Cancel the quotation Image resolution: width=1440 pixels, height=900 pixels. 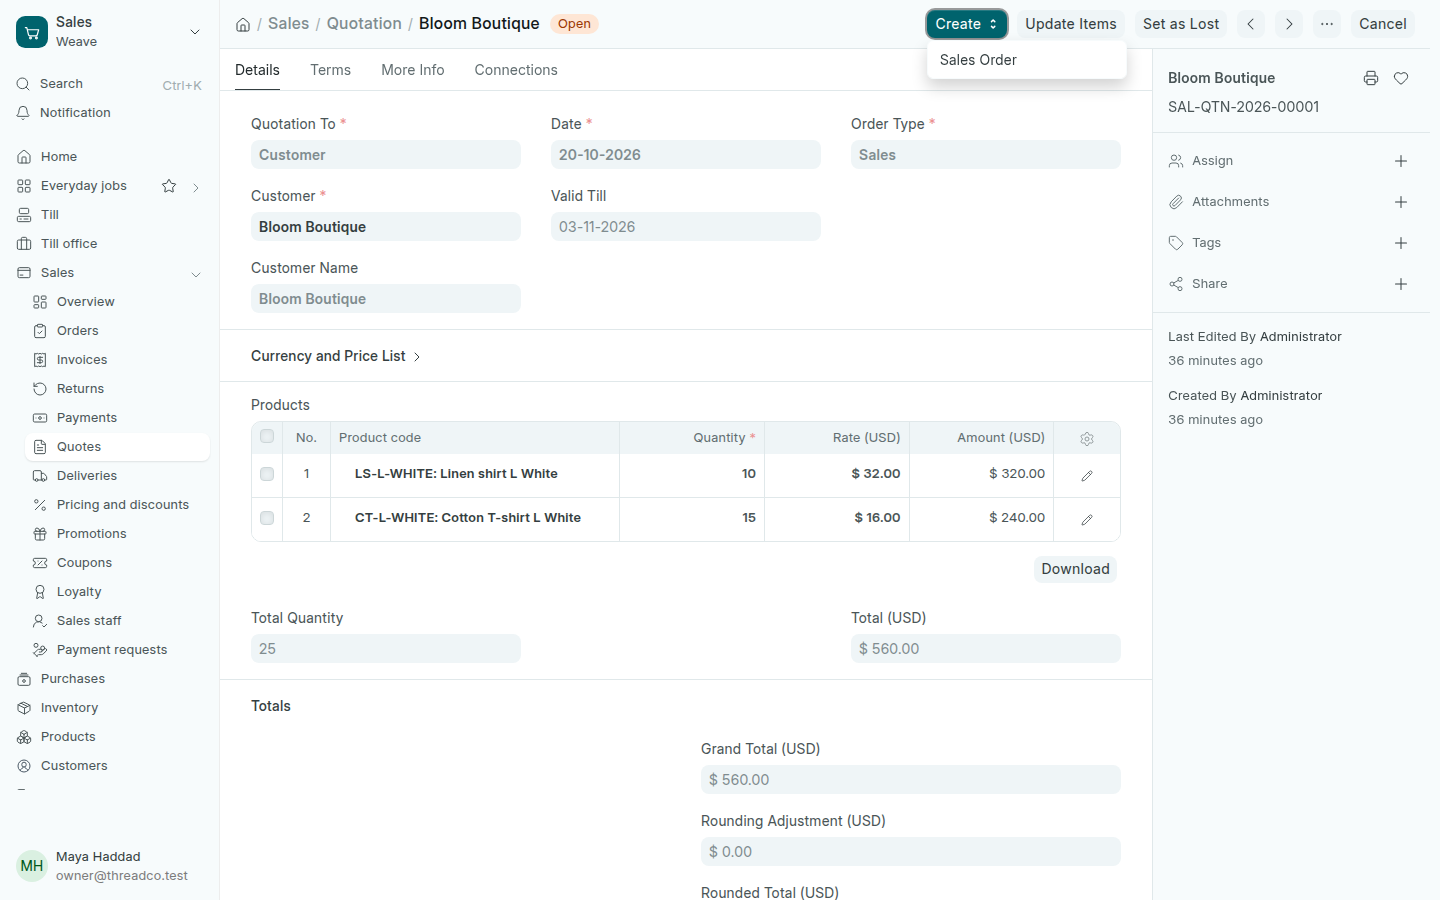click(1382, 24)
